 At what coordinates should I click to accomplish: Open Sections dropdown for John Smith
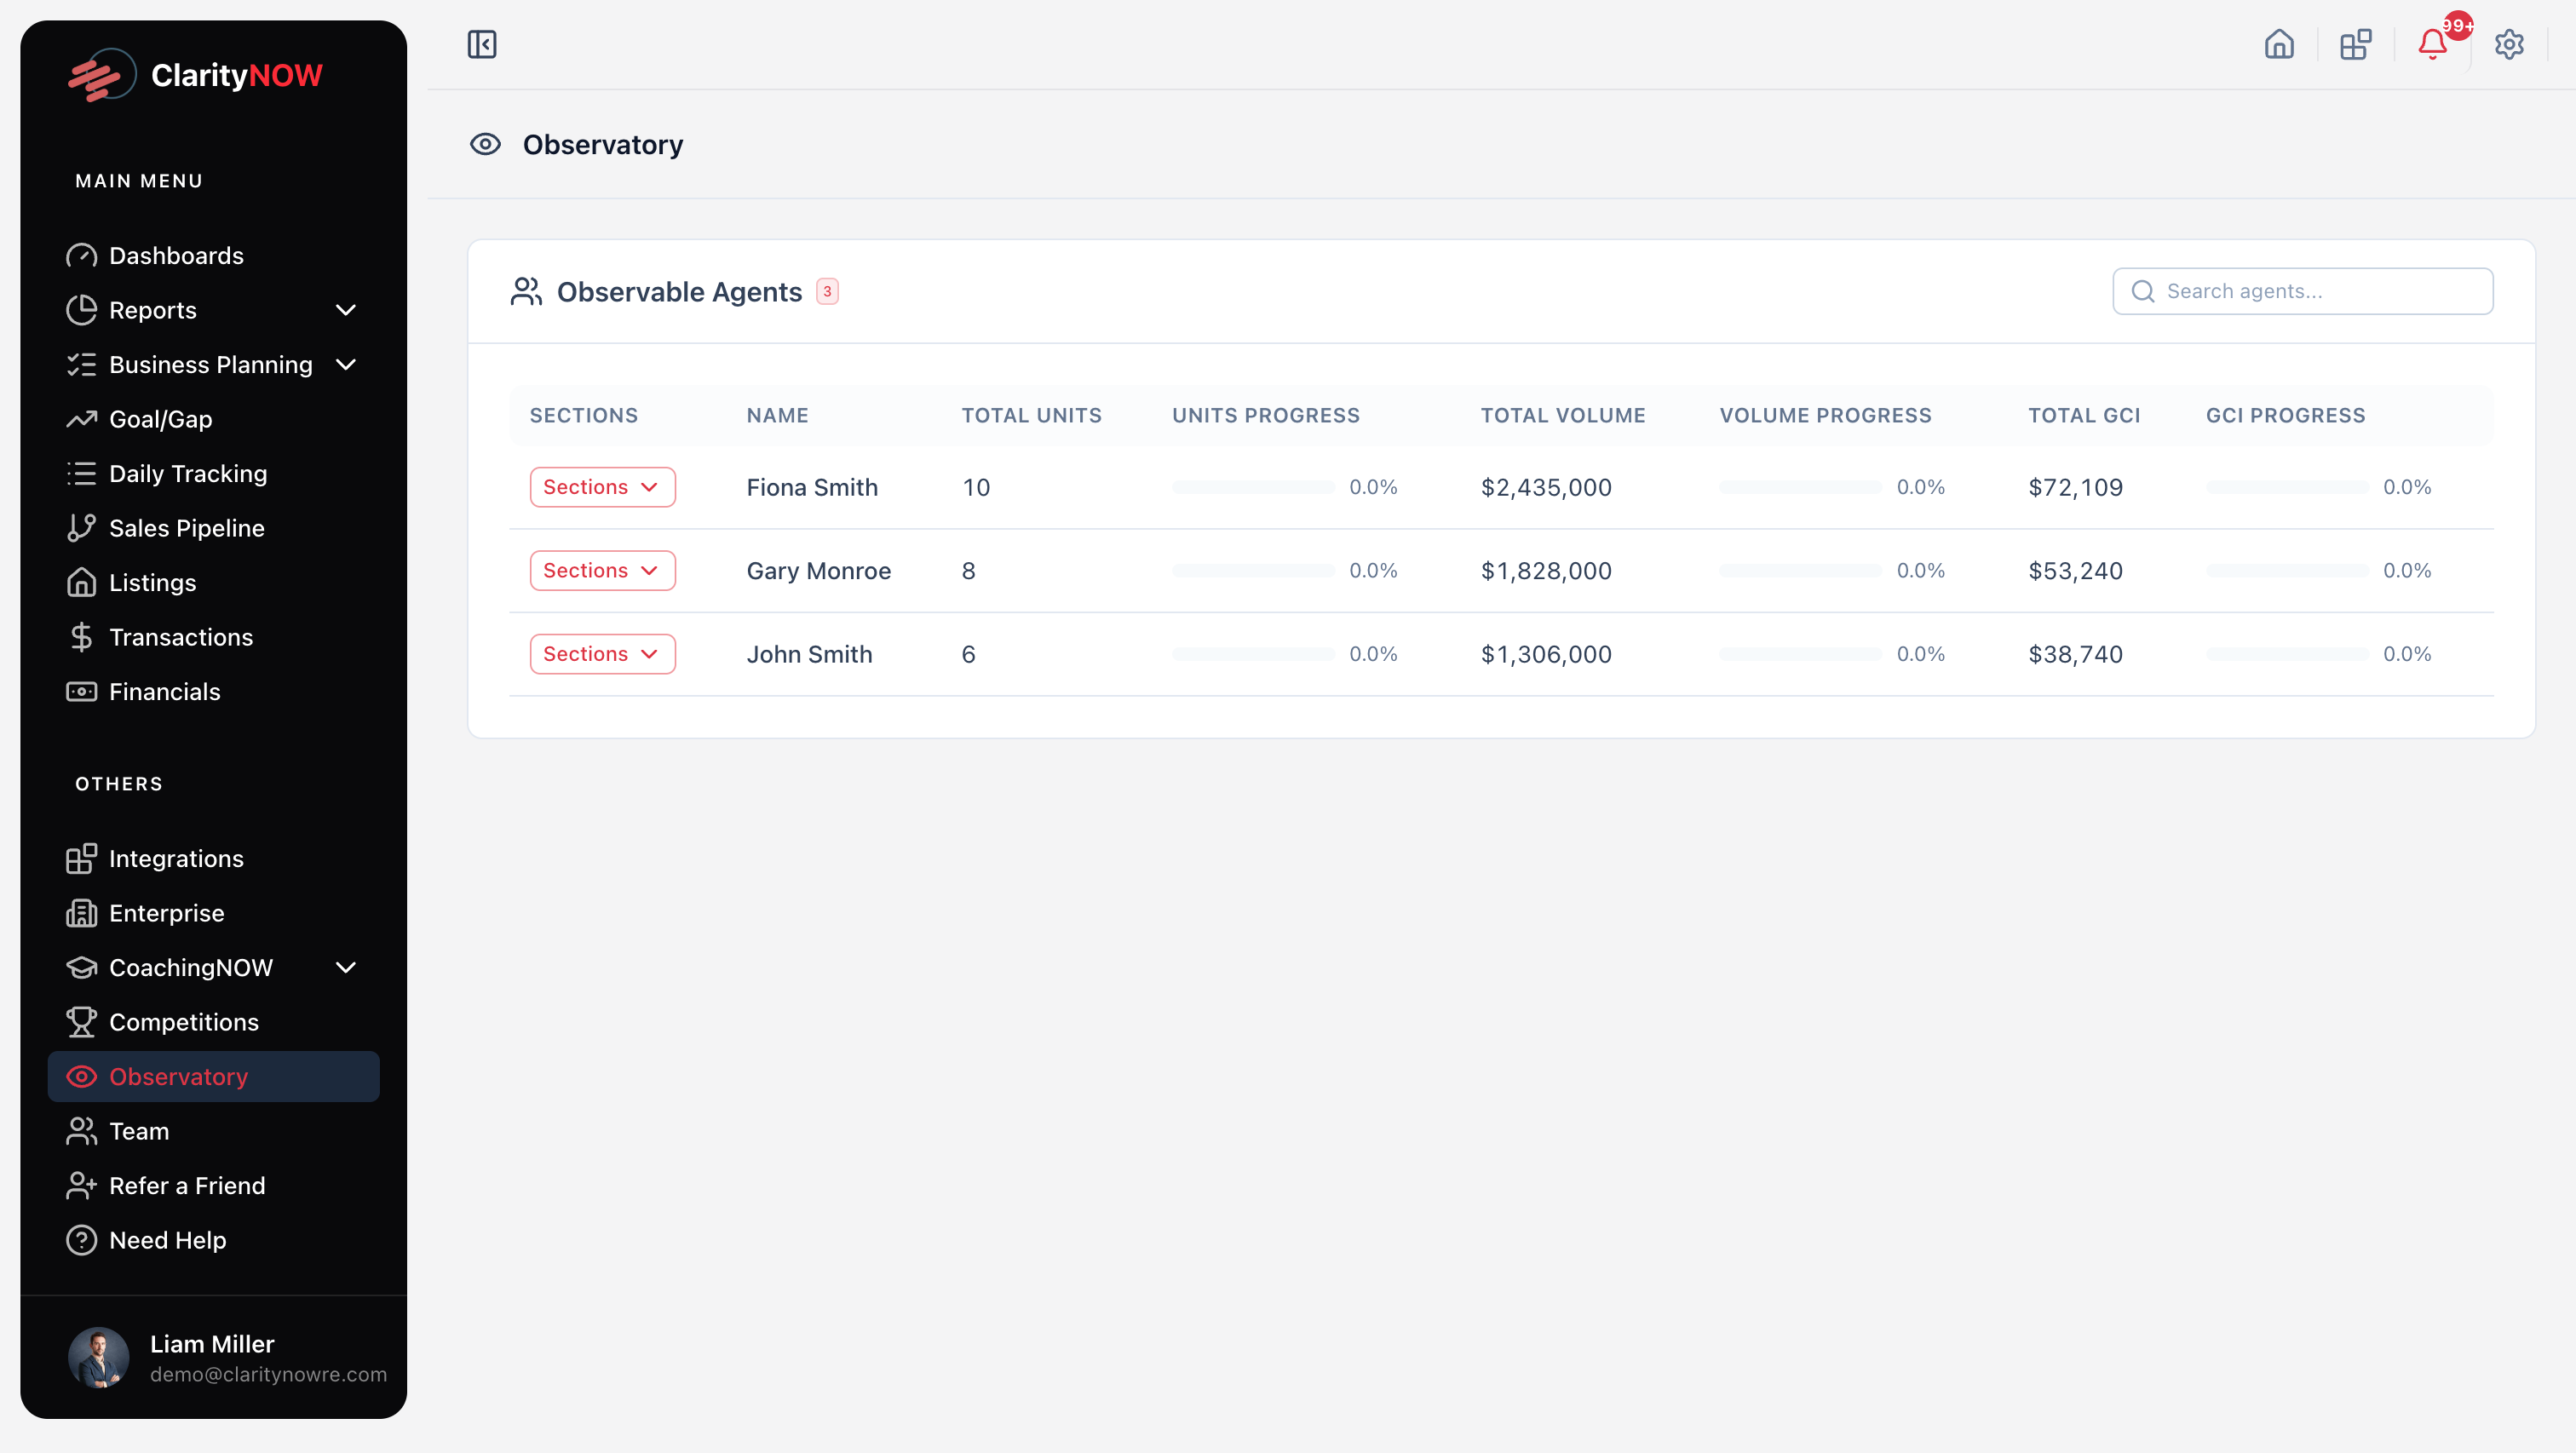click(x=602, y=654)
